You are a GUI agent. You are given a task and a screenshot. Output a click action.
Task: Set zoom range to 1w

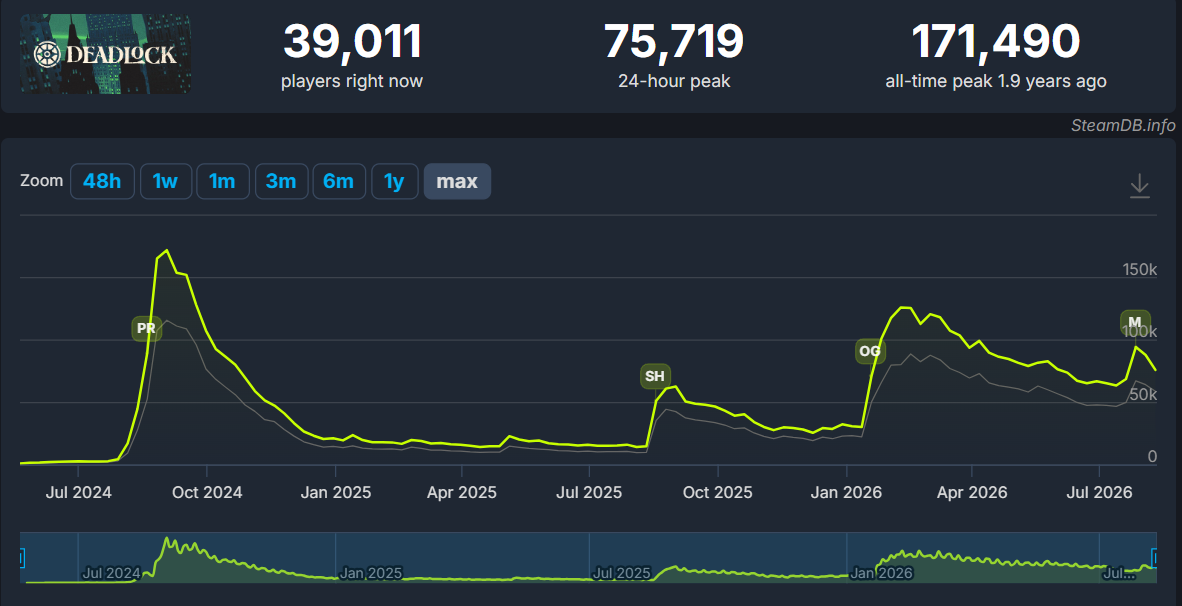[x=165, y=182]
